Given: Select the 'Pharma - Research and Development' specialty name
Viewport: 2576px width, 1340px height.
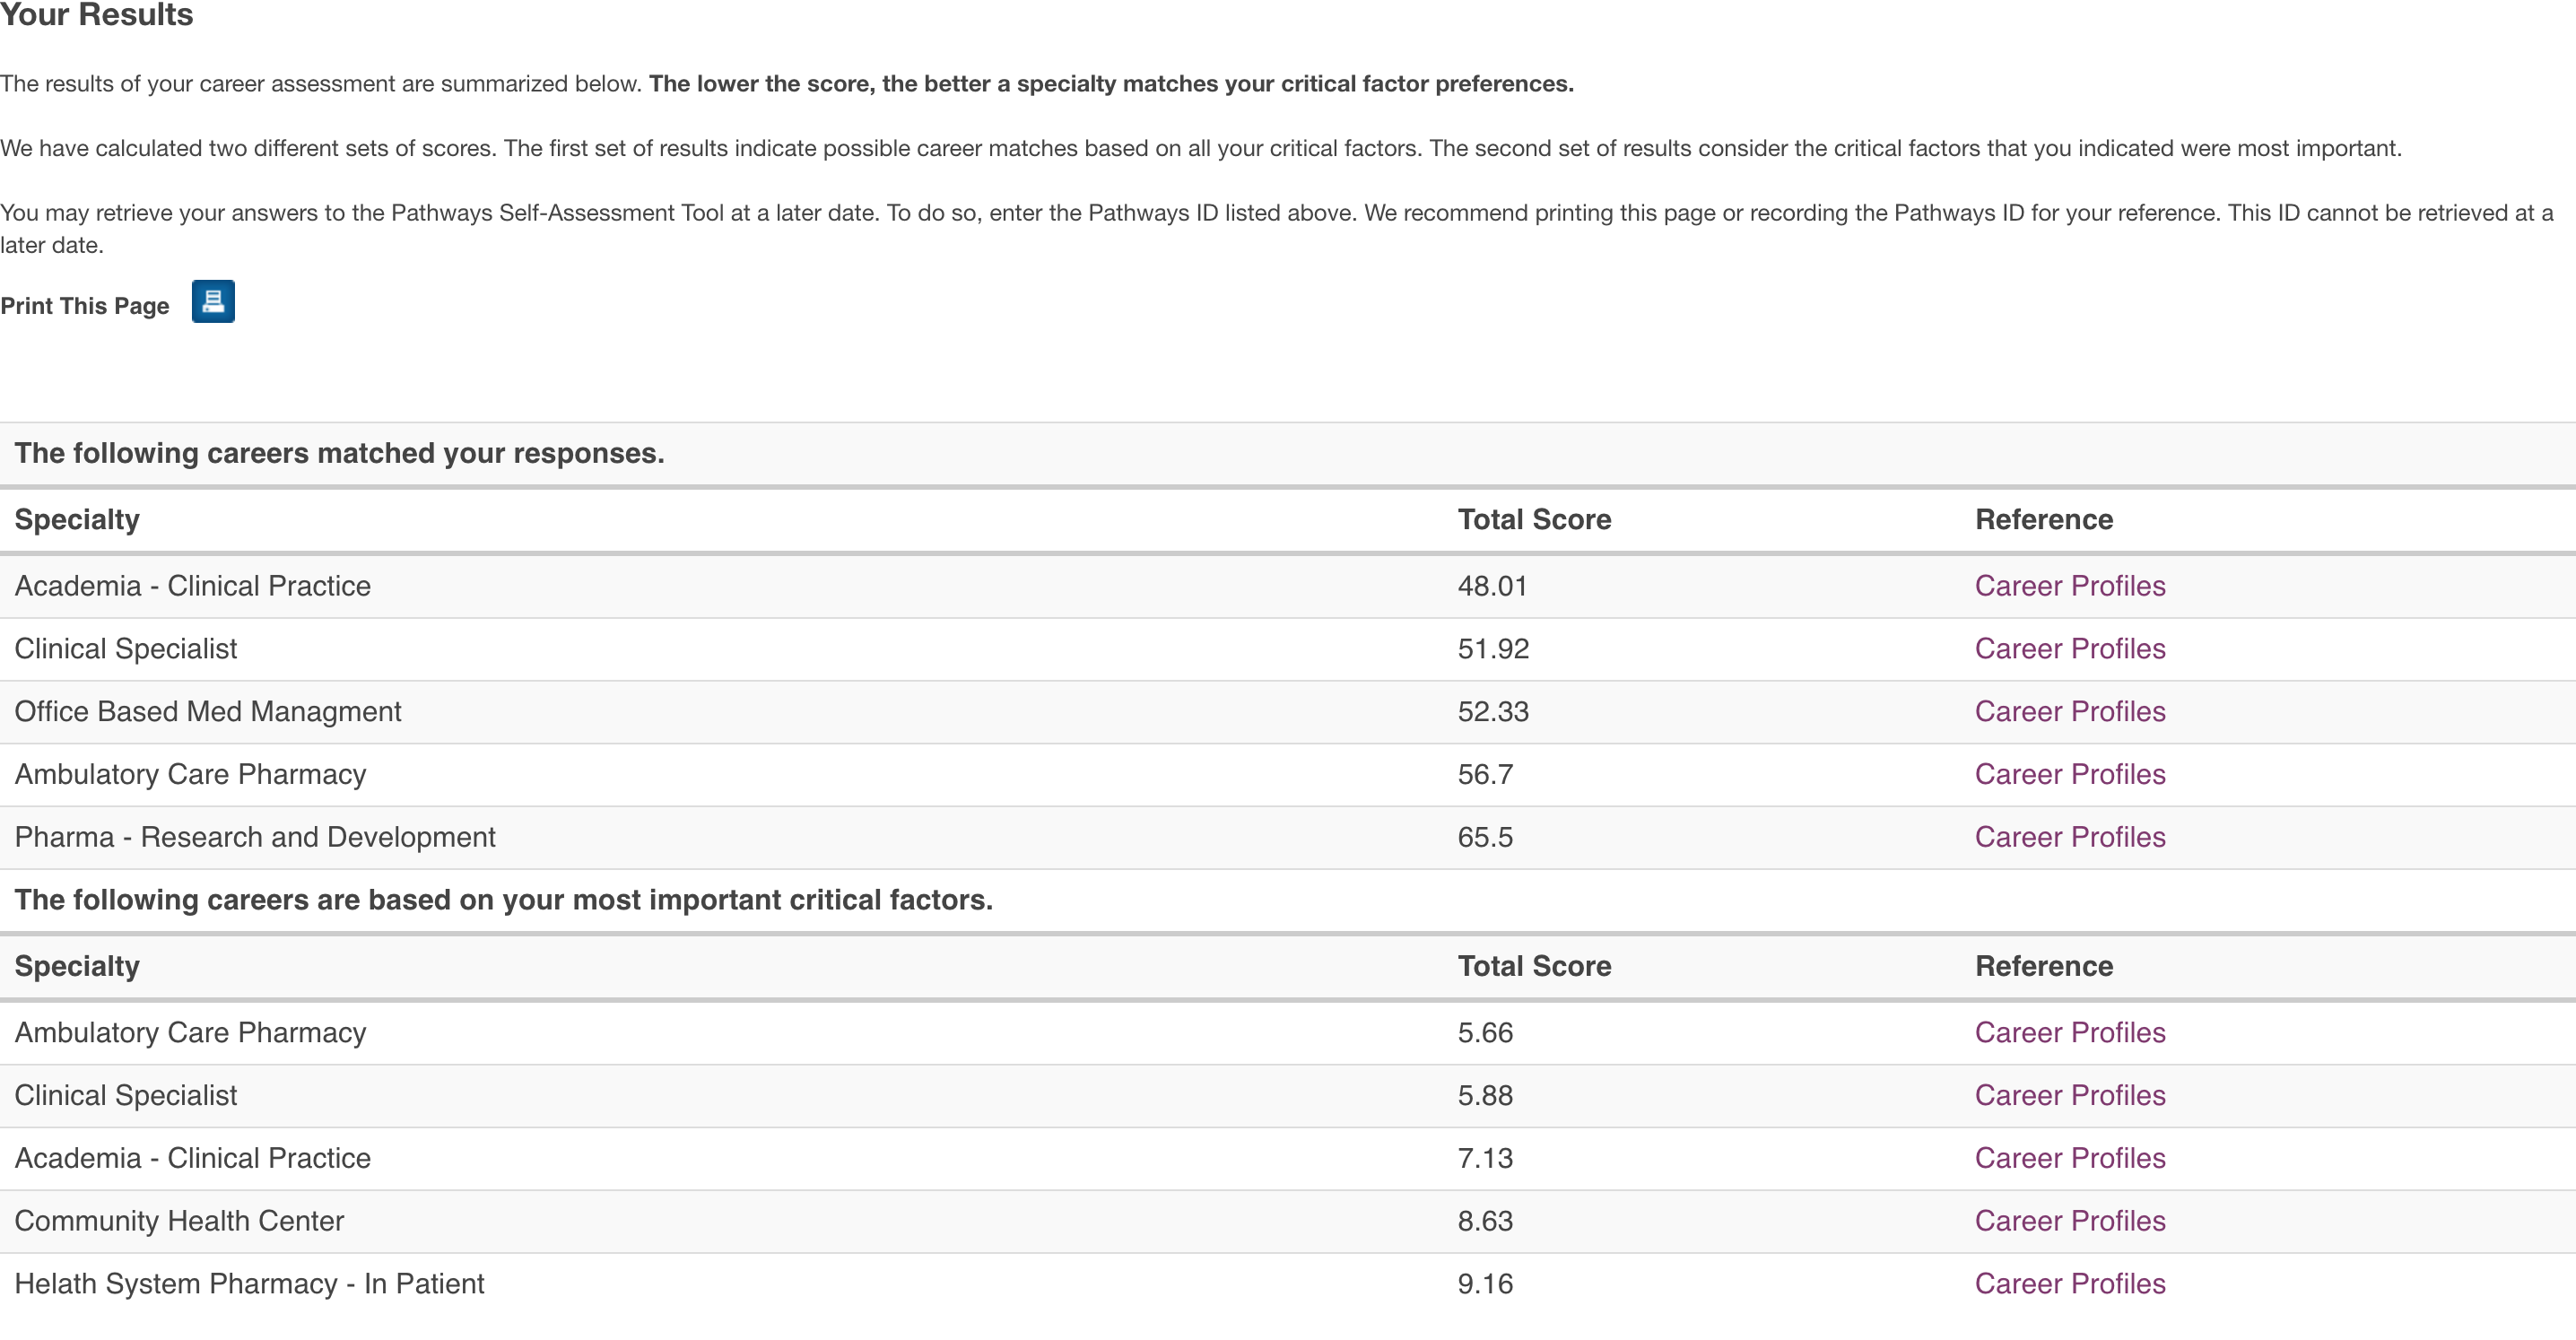Looking at the screenshot, I should [x=255, y=838].
